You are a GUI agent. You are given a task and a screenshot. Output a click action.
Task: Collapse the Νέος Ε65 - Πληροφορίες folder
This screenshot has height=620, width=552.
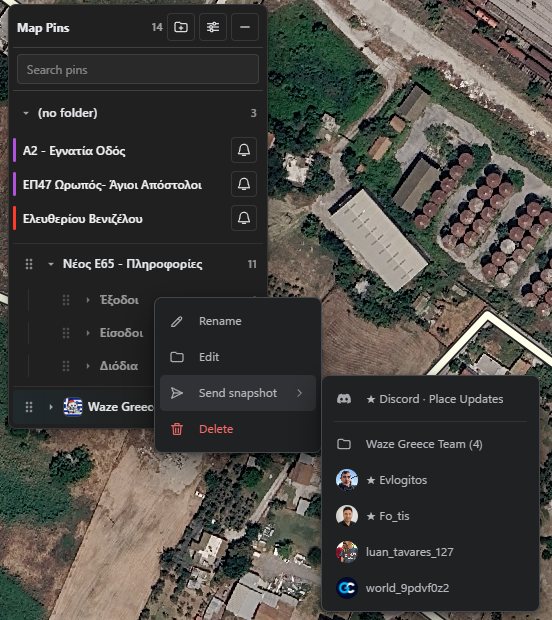tap(51, 264)
